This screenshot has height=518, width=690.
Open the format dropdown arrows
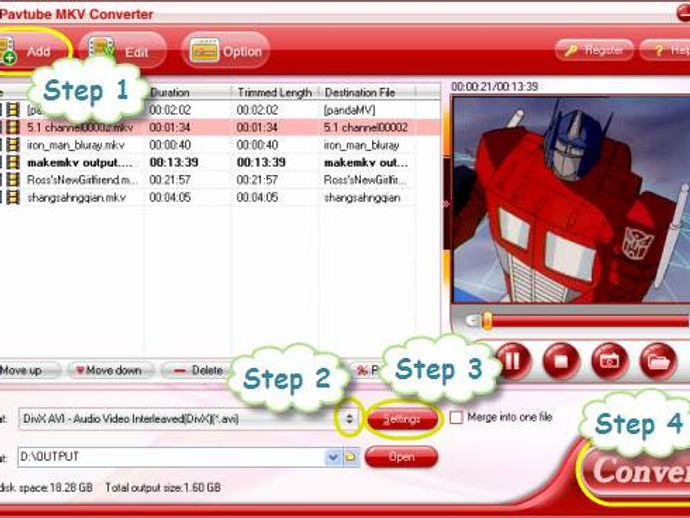pyautogui.click(x=349, y=419)
